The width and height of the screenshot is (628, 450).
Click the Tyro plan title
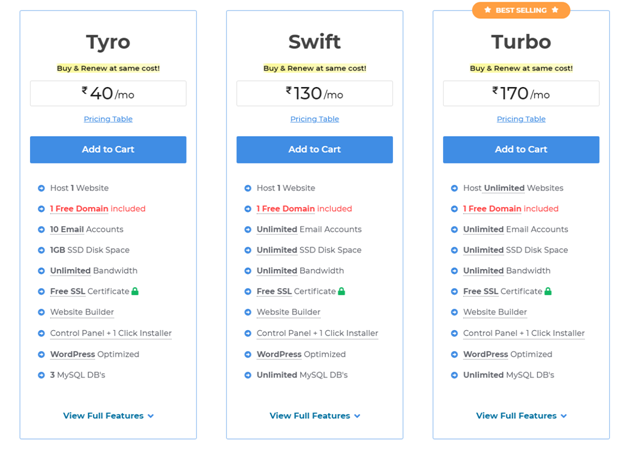108,42
